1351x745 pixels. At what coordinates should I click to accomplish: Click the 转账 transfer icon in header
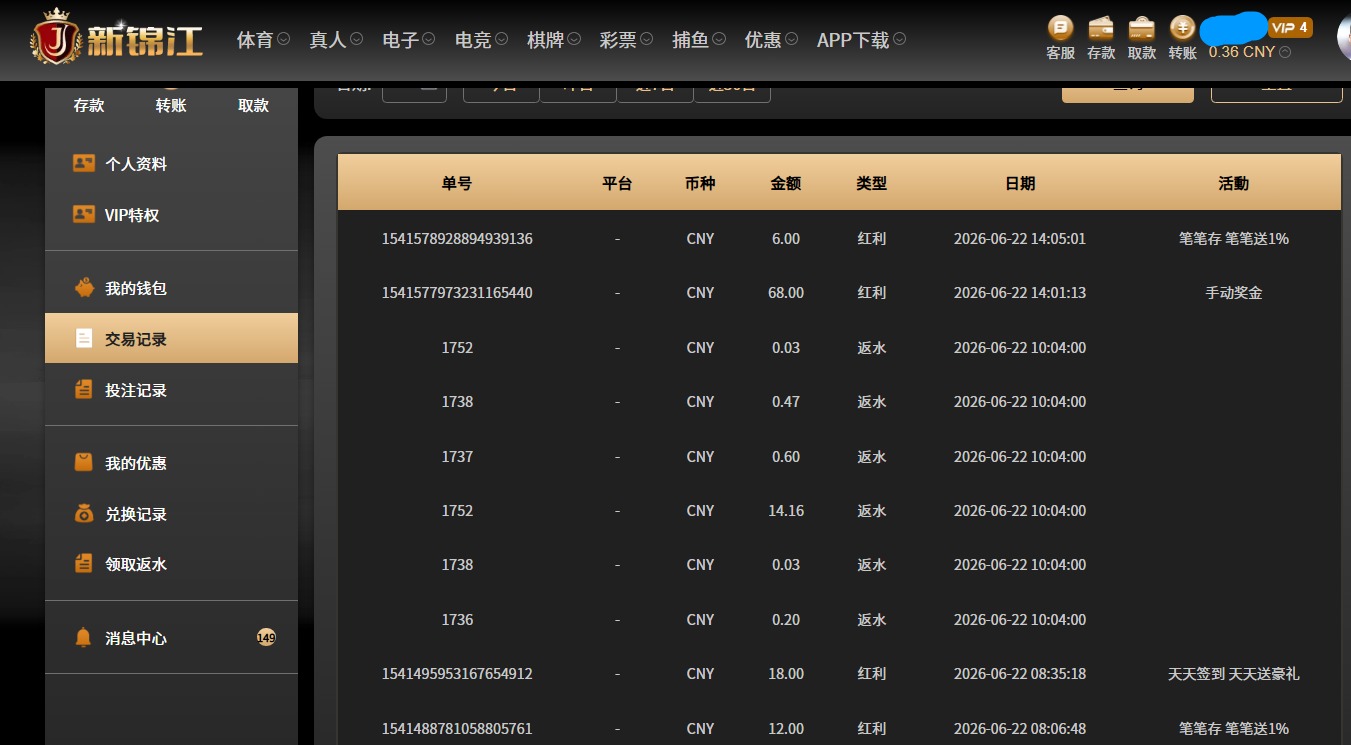point(1182,27)
